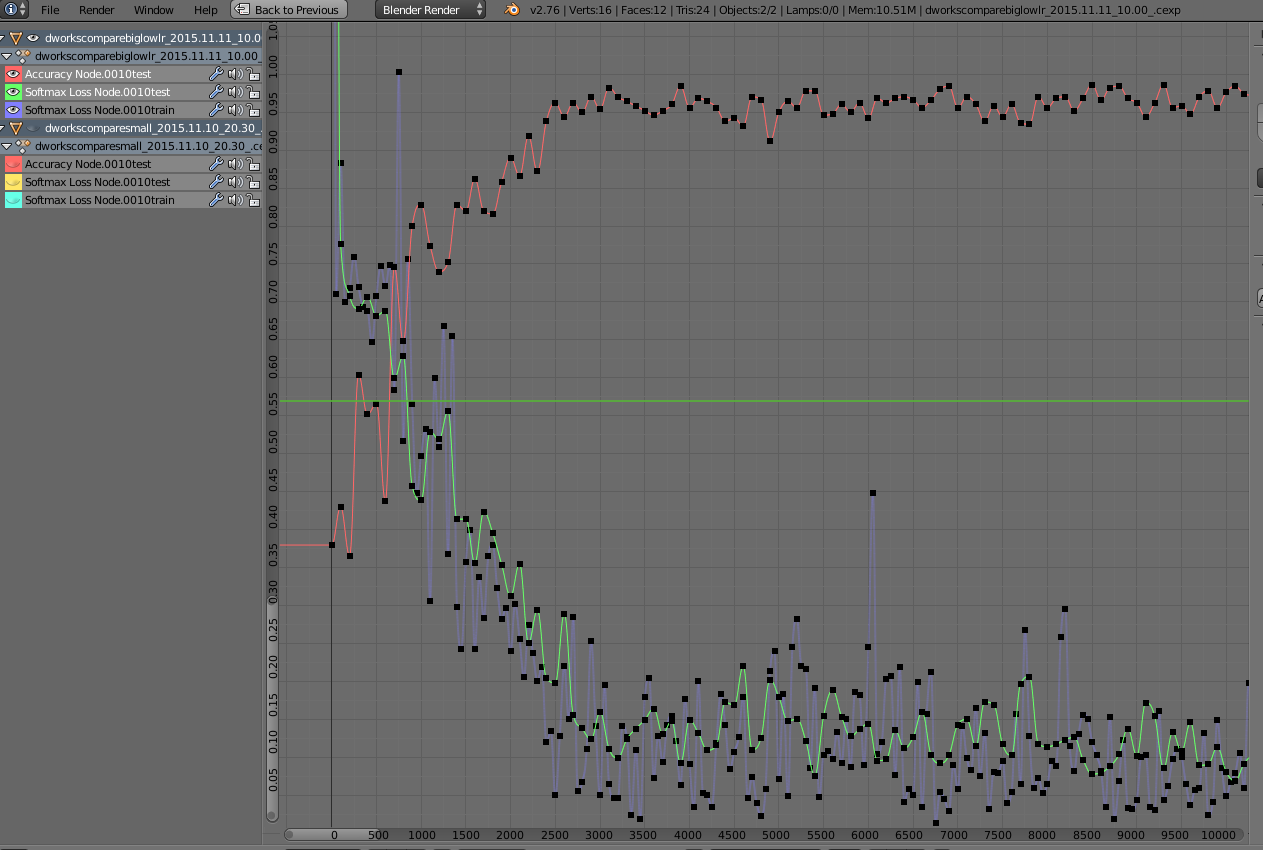Toggle visibility of dworkscomparebiglowlr object

33,38
